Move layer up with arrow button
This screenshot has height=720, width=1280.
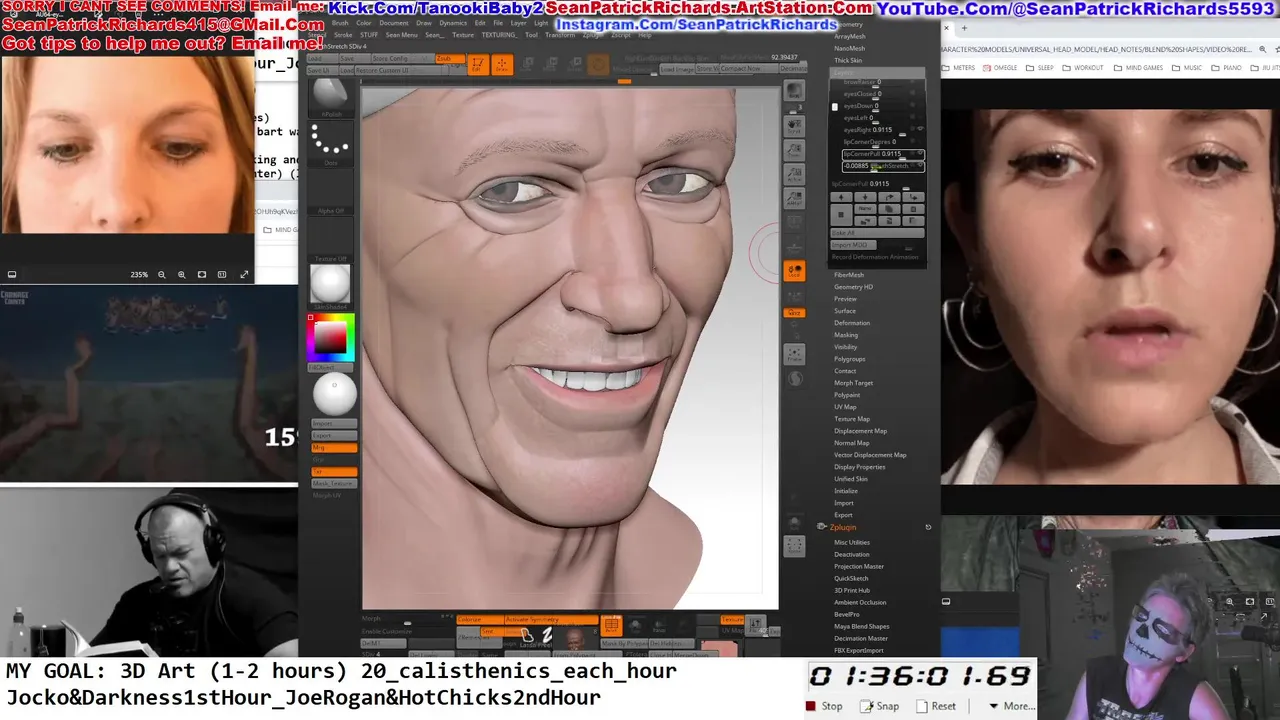pyautogui.click(x=840, y=197)
